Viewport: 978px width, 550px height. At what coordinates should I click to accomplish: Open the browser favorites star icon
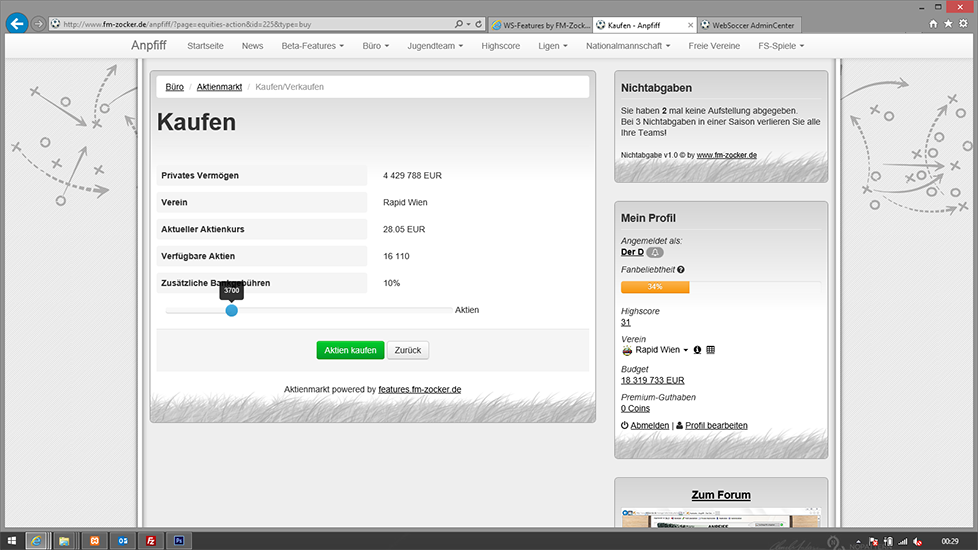tap(948, 23)
